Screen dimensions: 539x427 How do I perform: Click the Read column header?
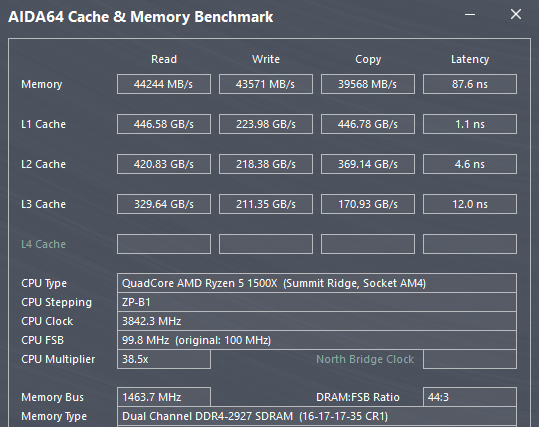(164, 59)
